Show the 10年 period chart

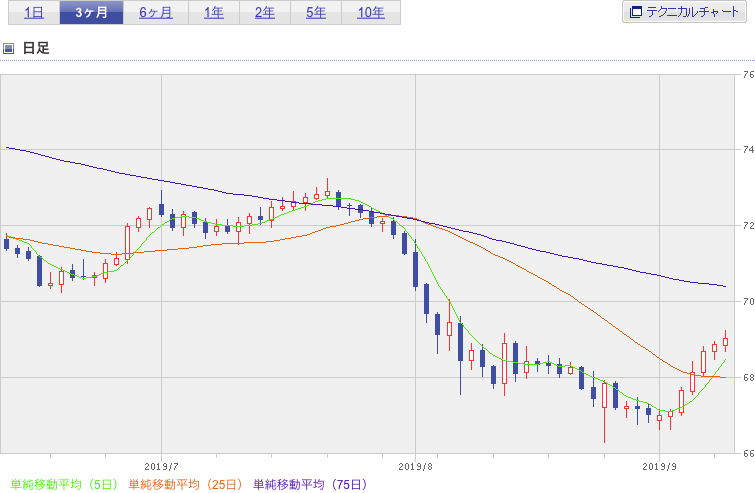(371, 12)
